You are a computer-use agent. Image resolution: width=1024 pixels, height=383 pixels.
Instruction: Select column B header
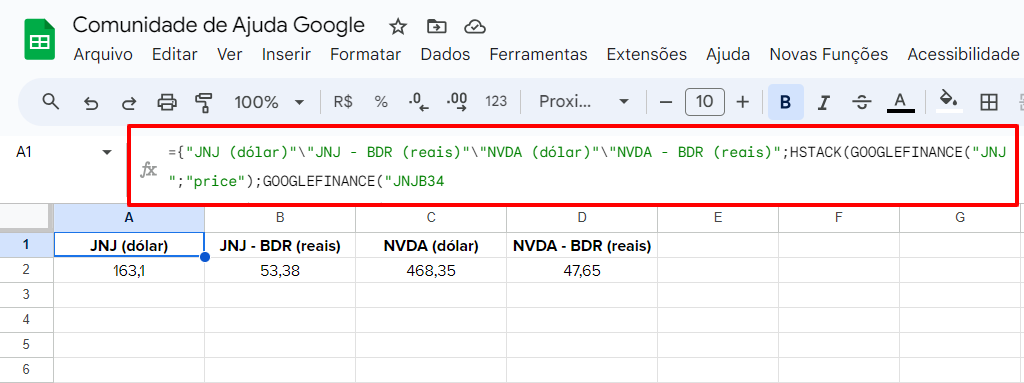(x=280, y=218)
